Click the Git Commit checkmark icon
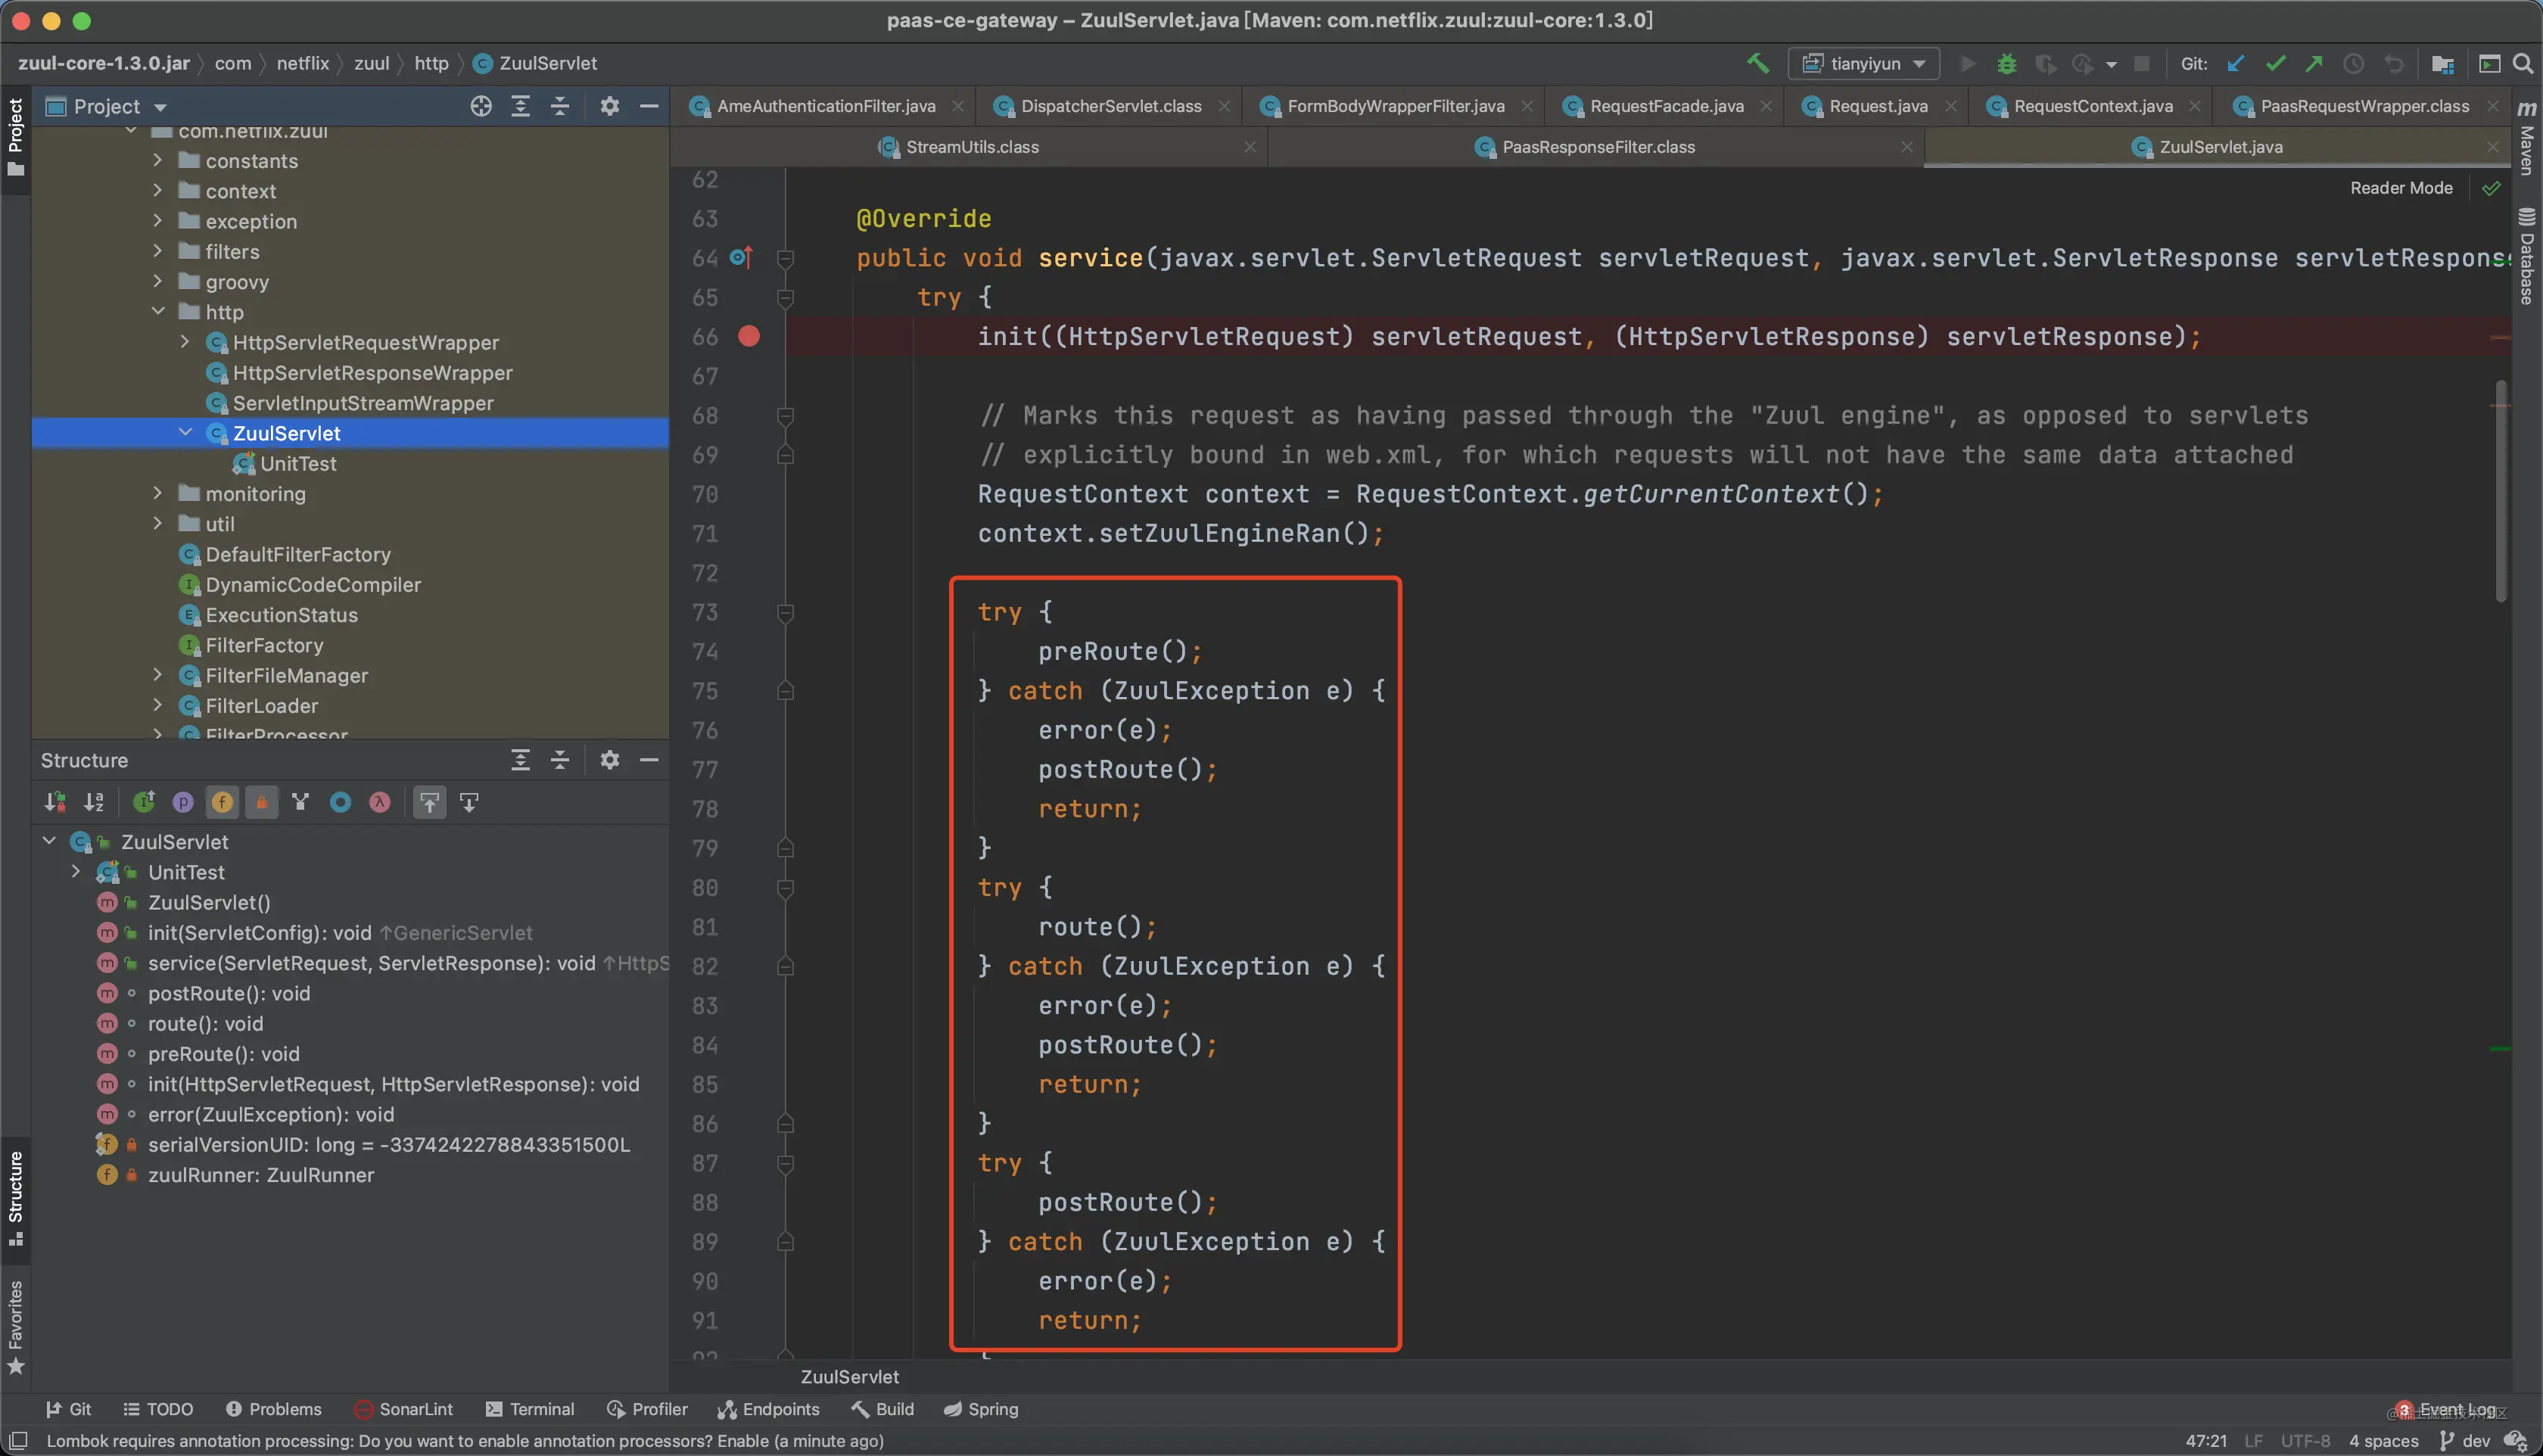The width and height of the screenshot is (2543, 1456). (x=2276, y=63)
